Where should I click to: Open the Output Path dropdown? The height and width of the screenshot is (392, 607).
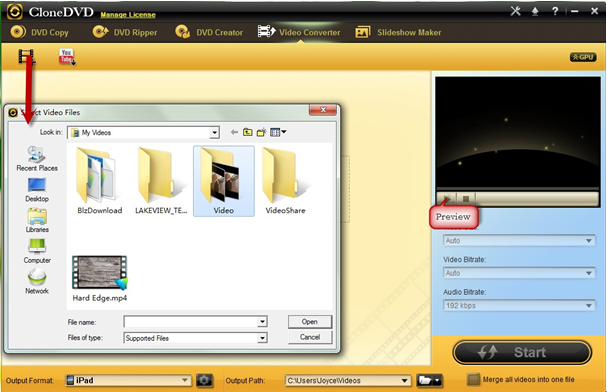pos(348,381)
